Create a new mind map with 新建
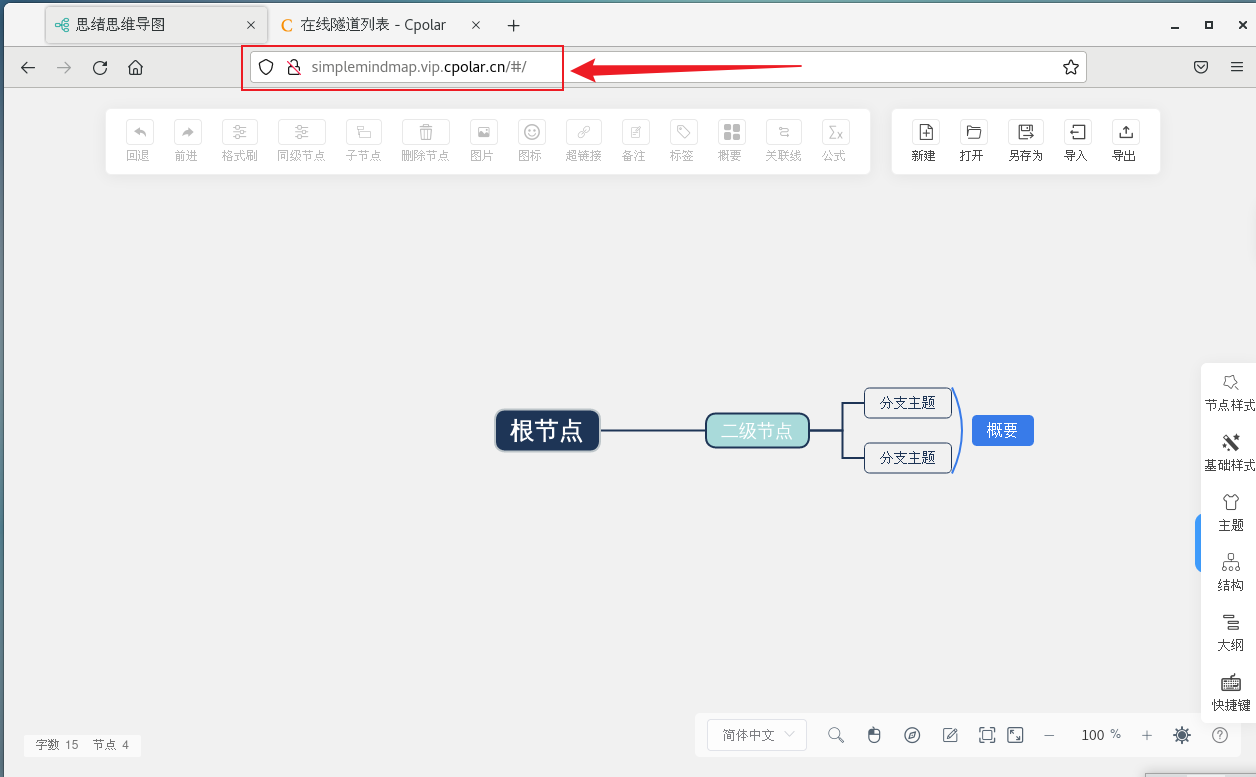 [x=924, y=139]
